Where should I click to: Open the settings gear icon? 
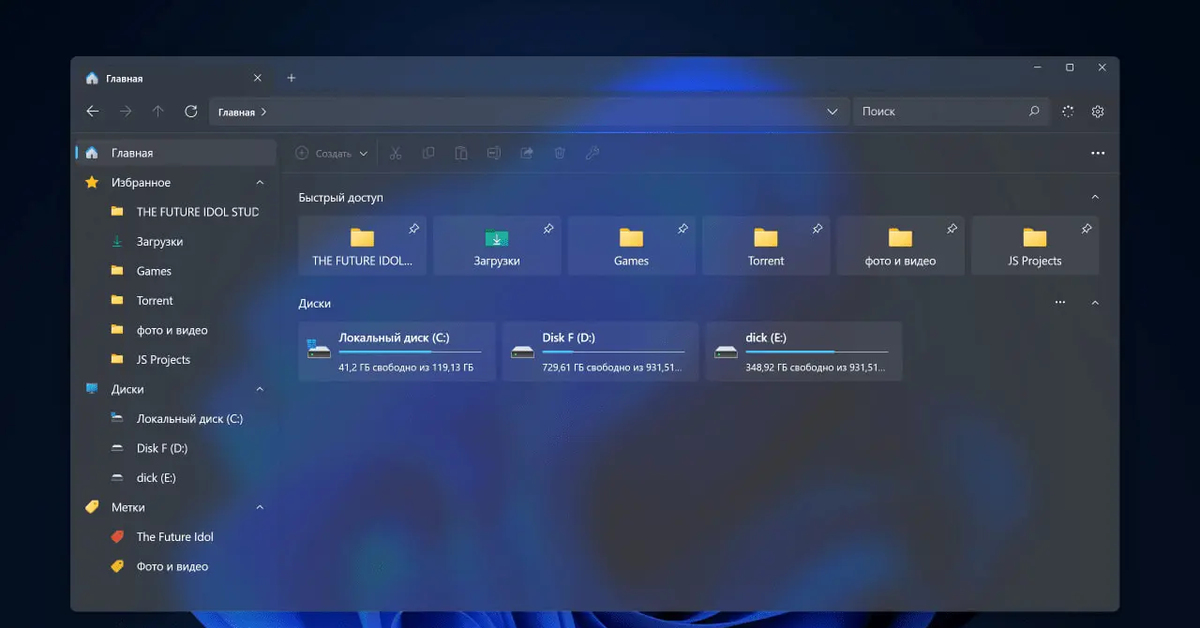1097,112
